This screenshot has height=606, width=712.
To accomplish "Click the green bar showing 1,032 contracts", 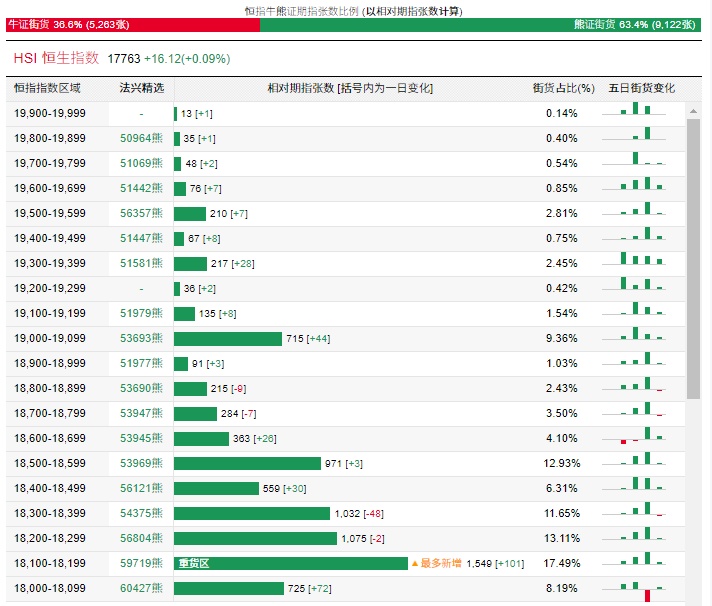I will 251,514.
